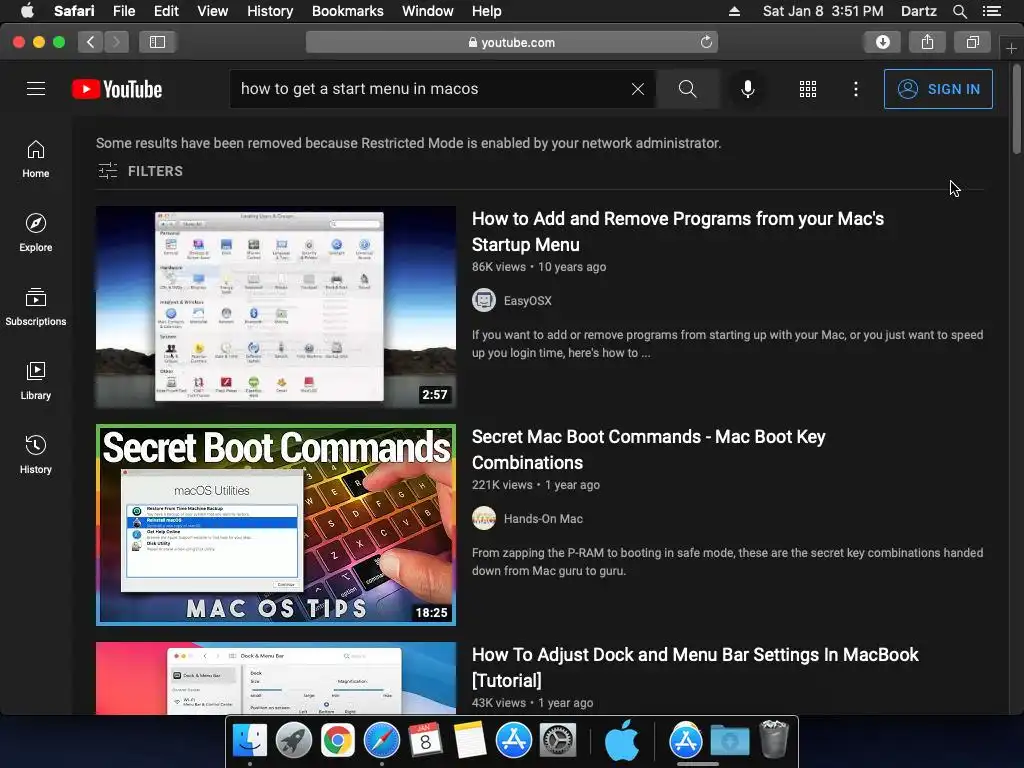Click the EasyOSX channel avatar
This screenshot has height=768, width=1024.
pos(484,300)
